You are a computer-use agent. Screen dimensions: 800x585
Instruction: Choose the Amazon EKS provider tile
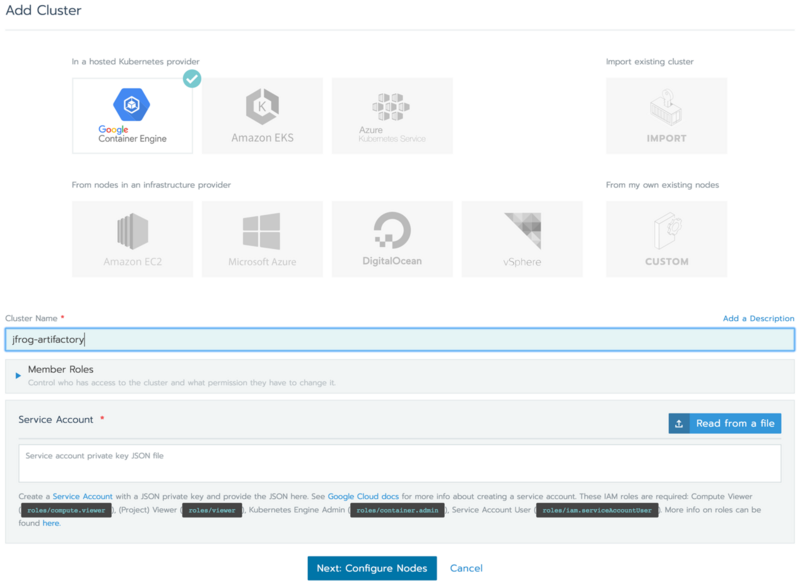coord(262,116)
